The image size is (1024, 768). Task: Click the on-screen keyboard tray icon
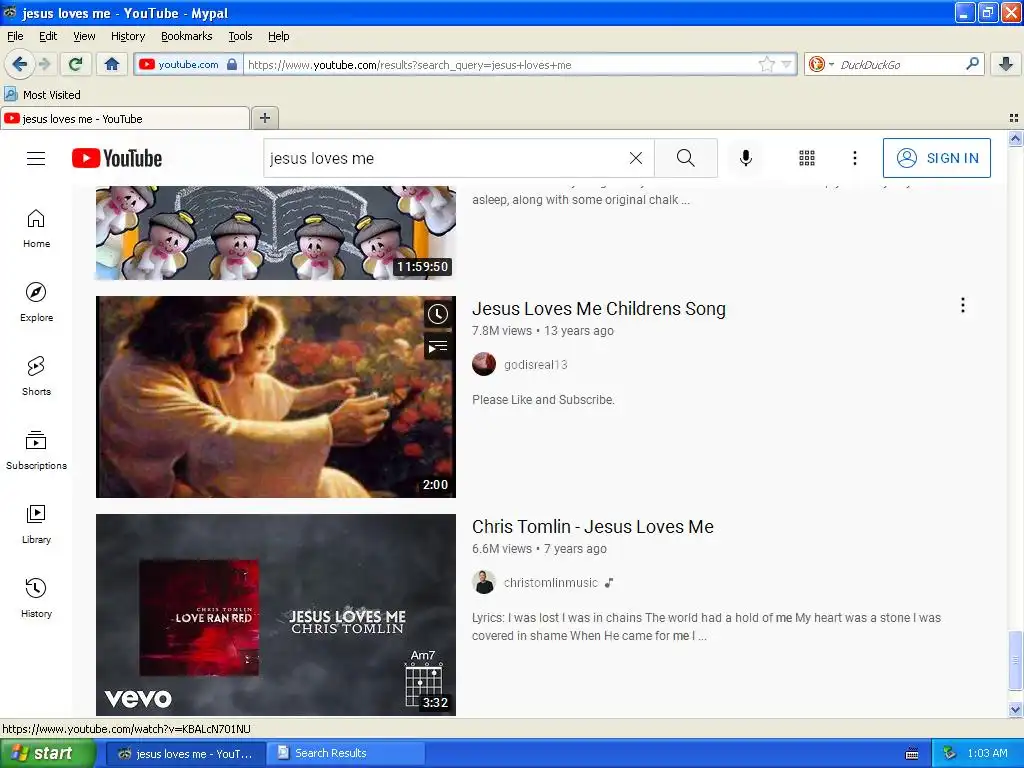[912, 754]
